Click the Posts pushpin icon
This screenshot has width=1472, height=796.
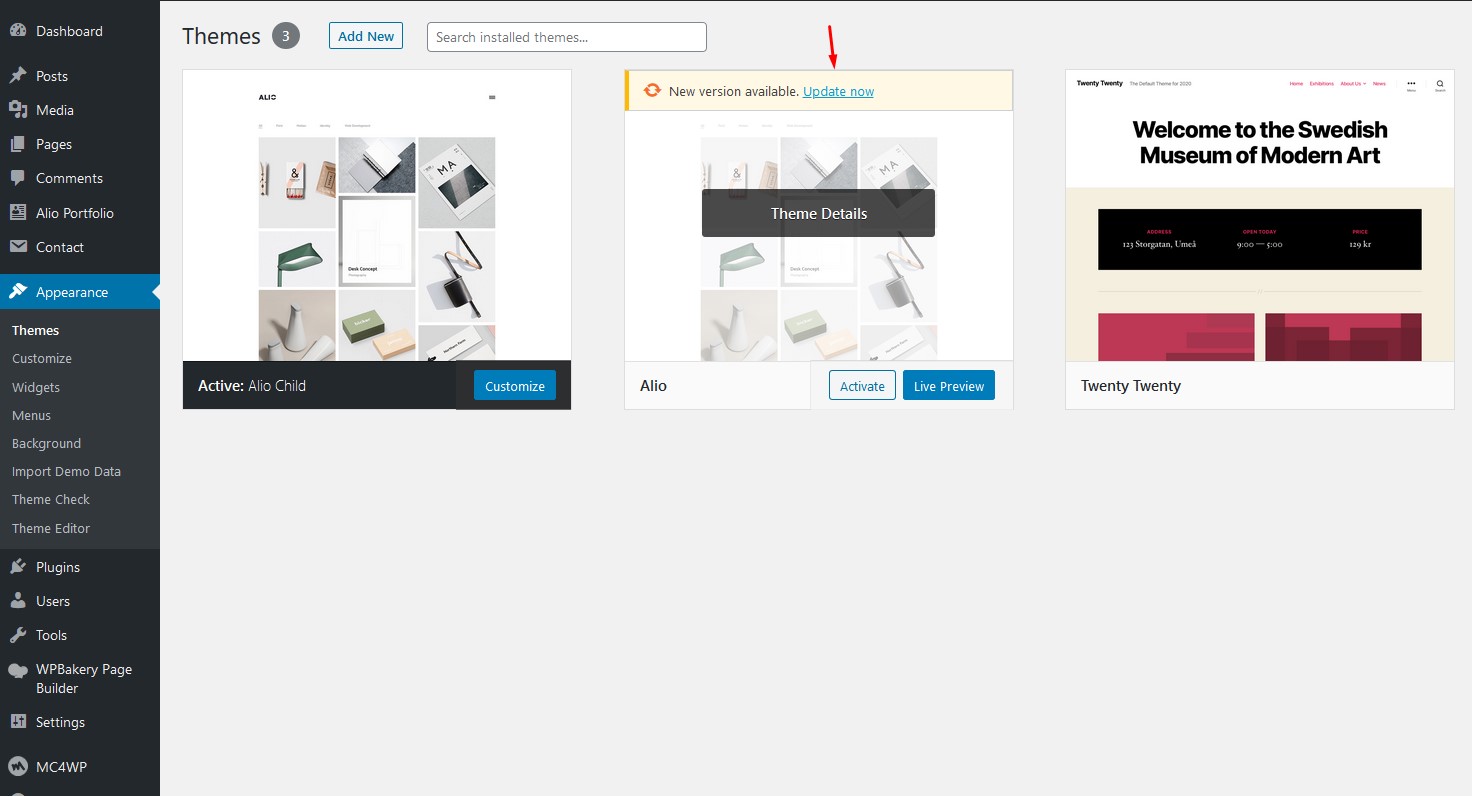[x=18, y=76]
